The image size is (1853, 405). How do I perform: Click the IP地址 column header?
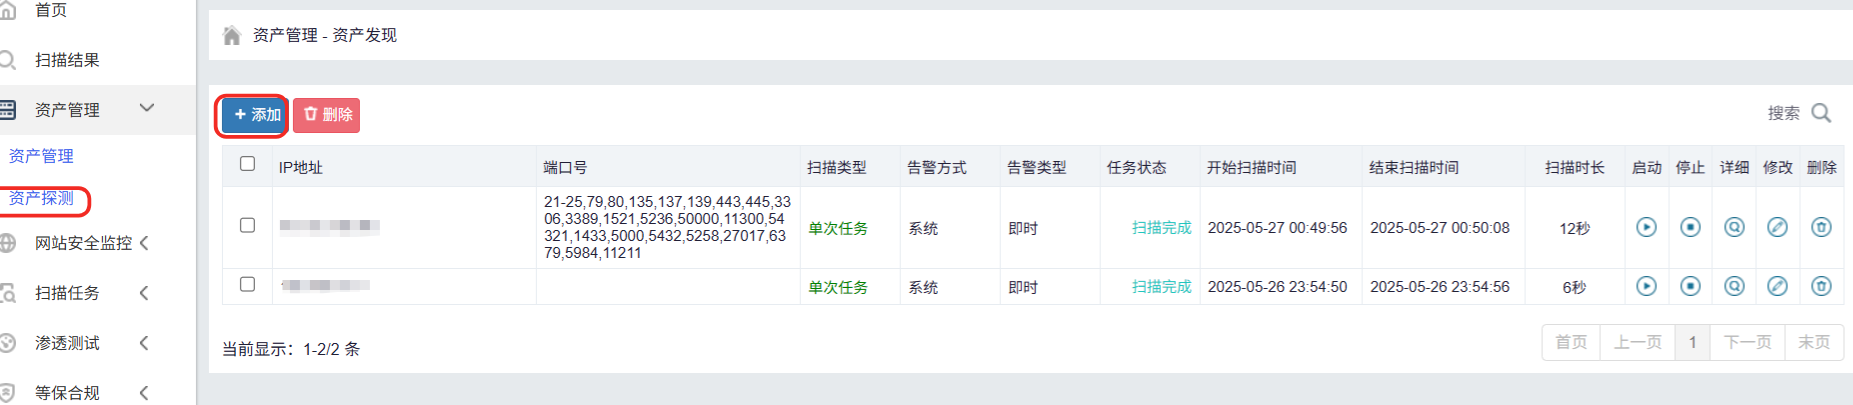tap(301, 168)
